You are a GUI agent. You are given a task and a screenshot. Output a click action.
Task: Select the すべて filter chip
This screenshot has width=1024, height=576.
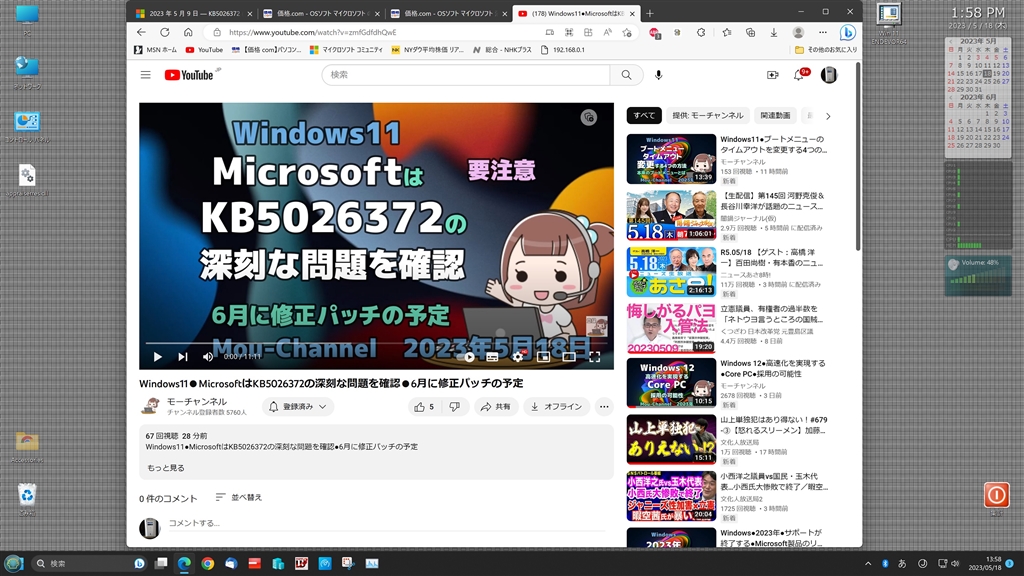[644, 116]
